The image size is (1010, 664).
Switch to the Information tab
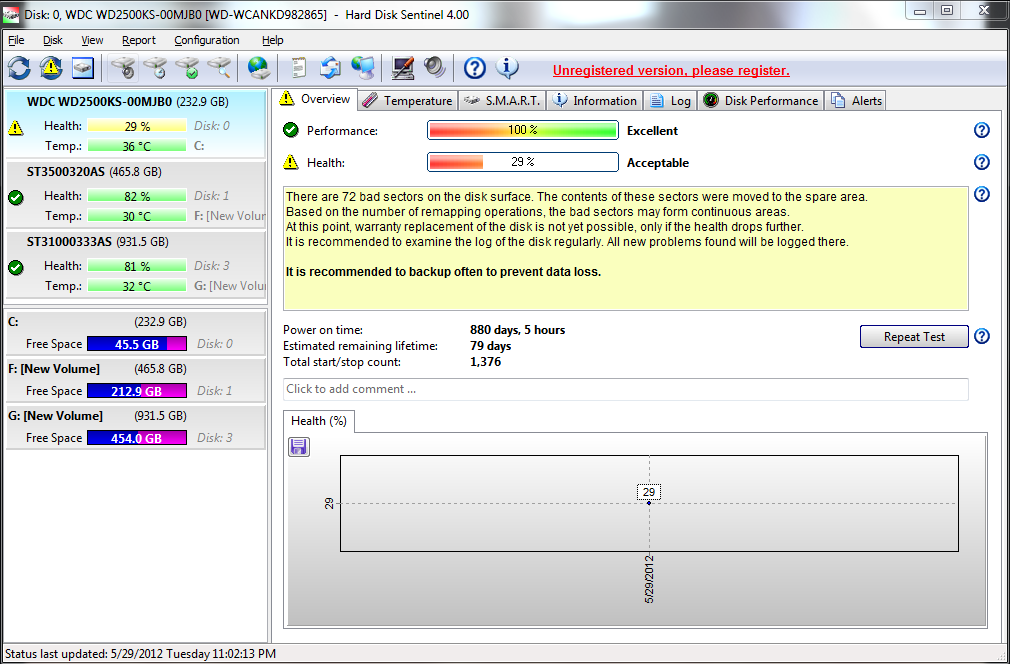tap(595, 100)
